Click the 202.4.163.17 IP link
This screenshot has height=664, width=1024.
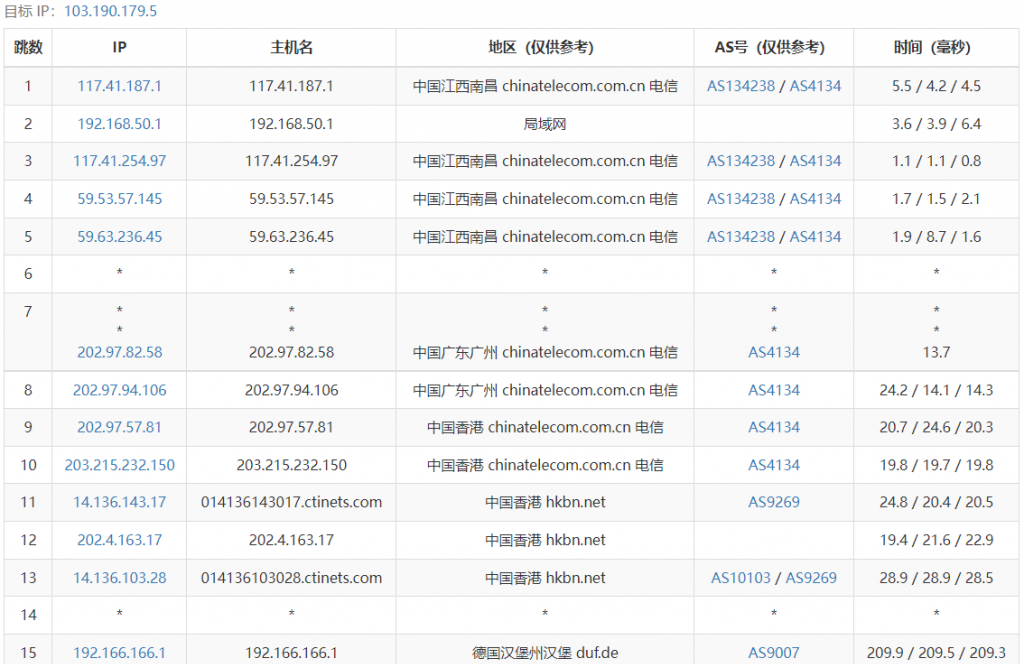119,540
